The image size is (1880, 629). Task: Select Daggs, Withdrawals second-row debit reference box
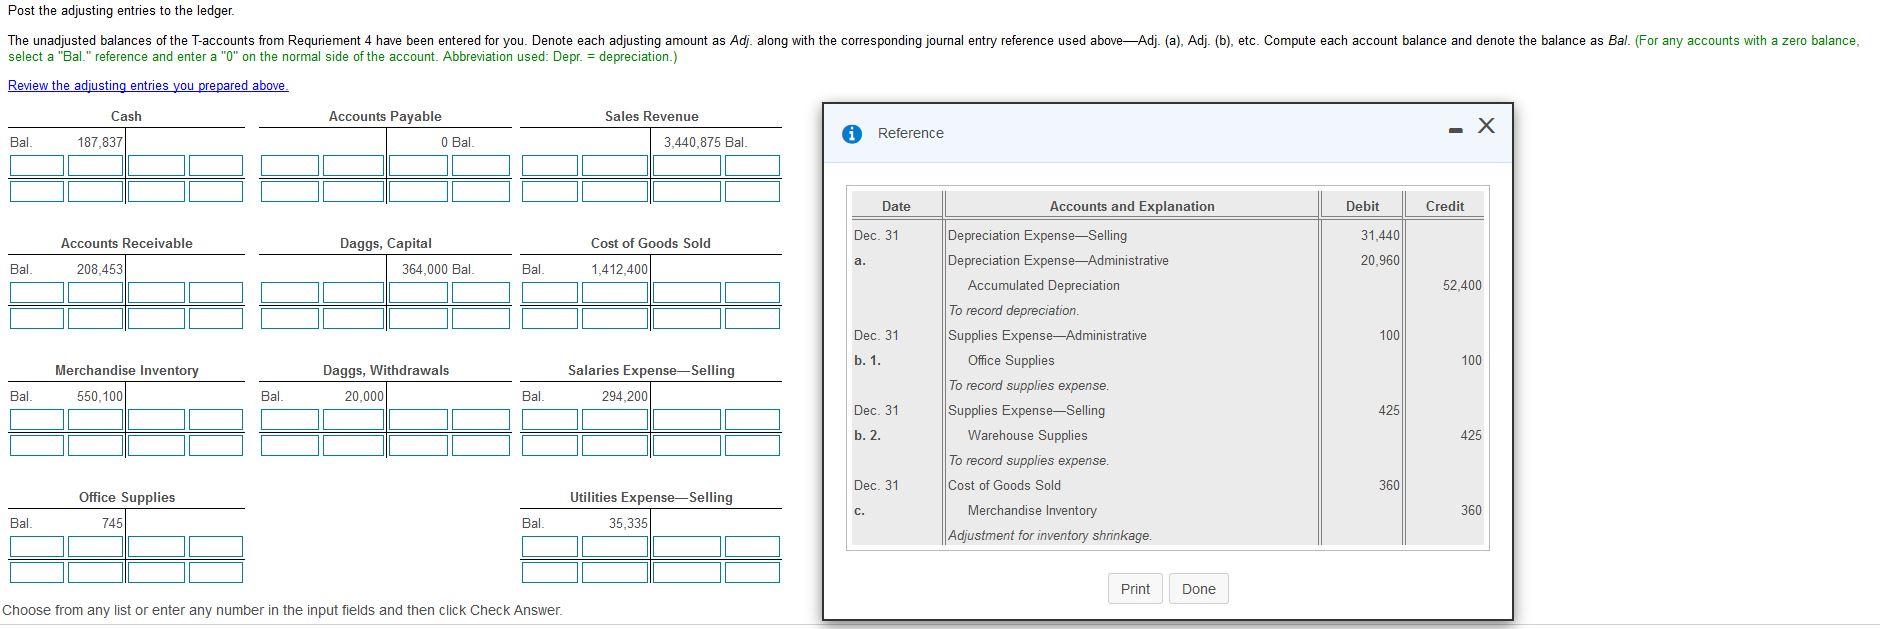pyautogui.click(x=290, y=445)
